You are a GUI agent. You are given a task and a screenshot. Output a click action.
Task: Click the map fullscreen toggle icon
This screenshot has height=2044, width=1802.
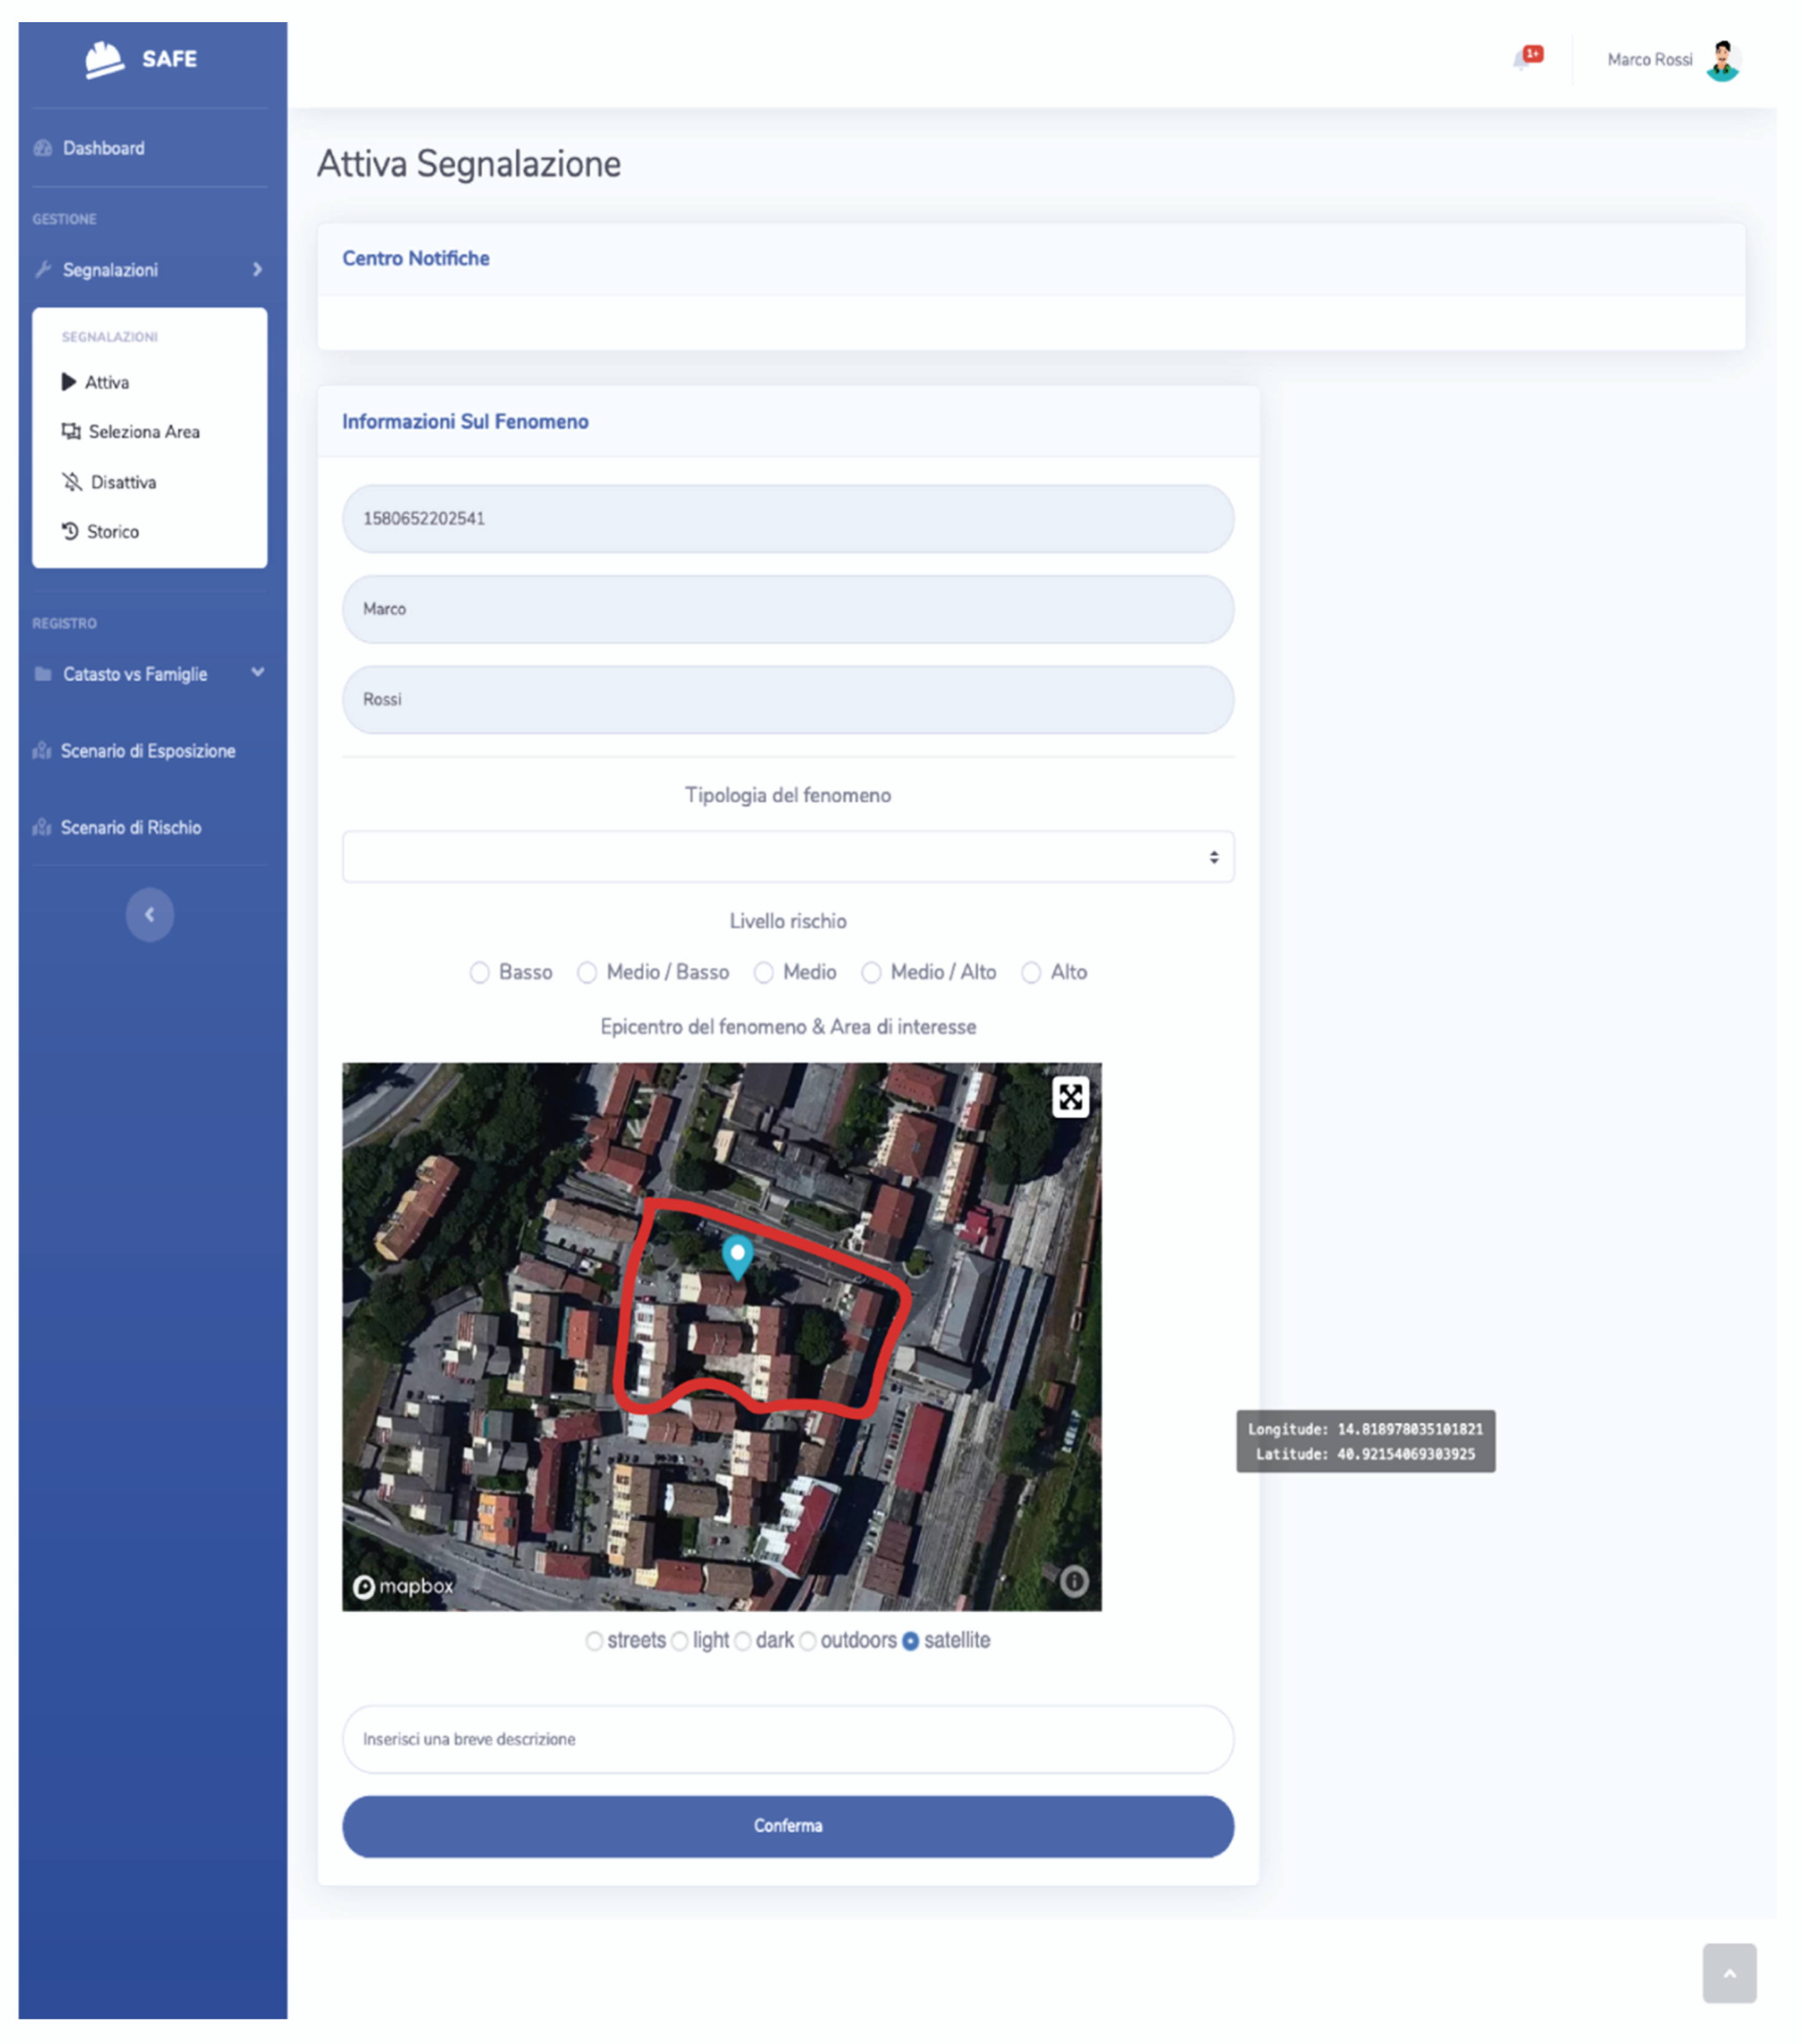[1070, 1097]
